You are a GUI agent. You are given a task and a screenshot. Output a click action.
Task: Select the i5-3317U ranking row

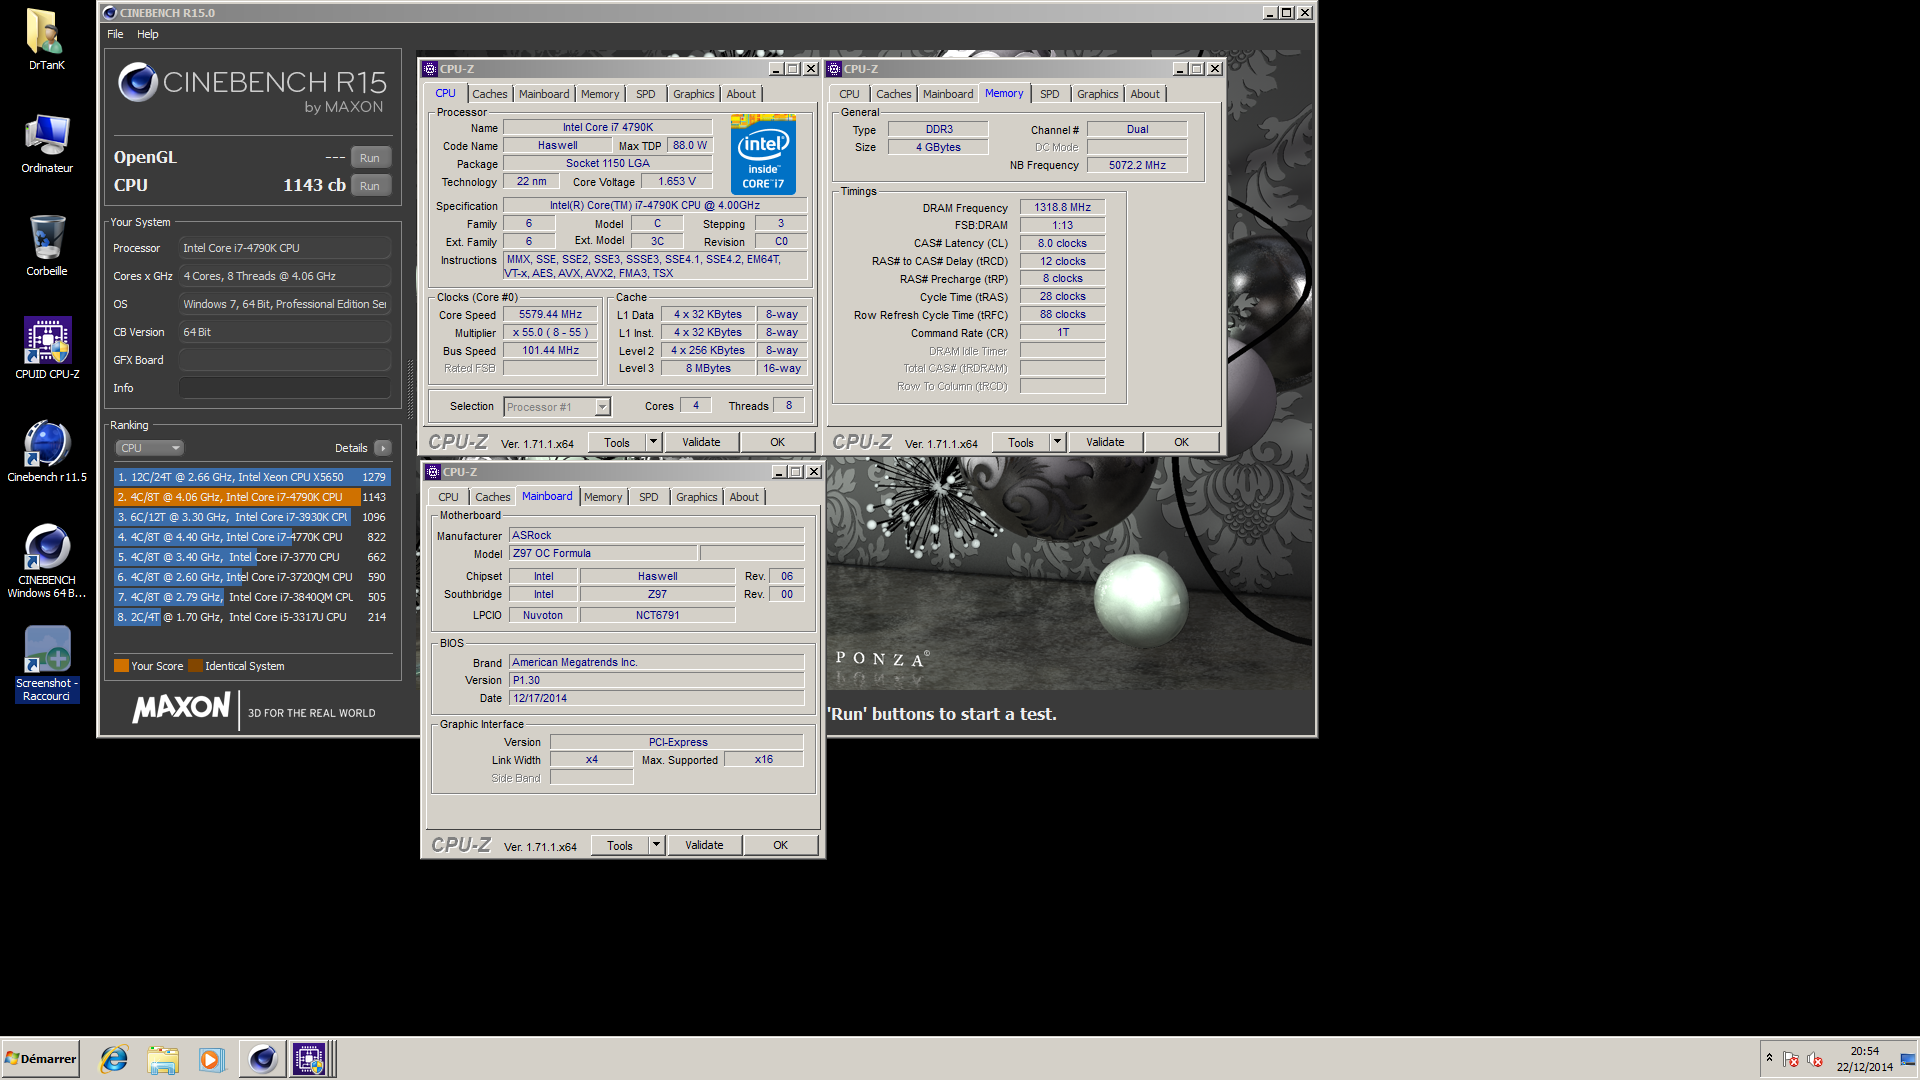[x=252, y=617]
